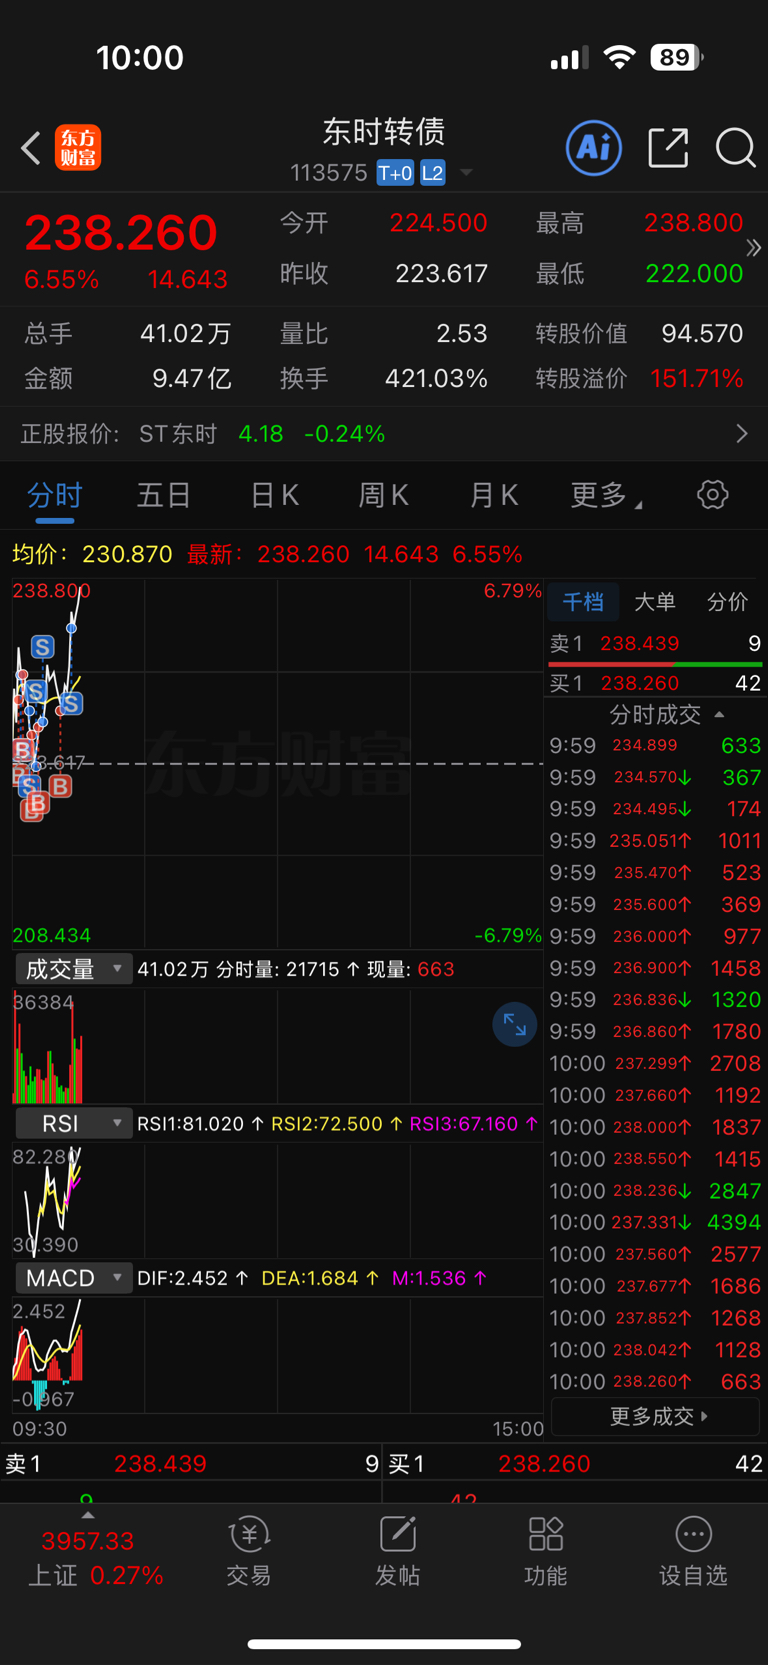Tap the 换手 421.03% value
The width and height of the screenshot is (769, 1665).
point(436,379)
